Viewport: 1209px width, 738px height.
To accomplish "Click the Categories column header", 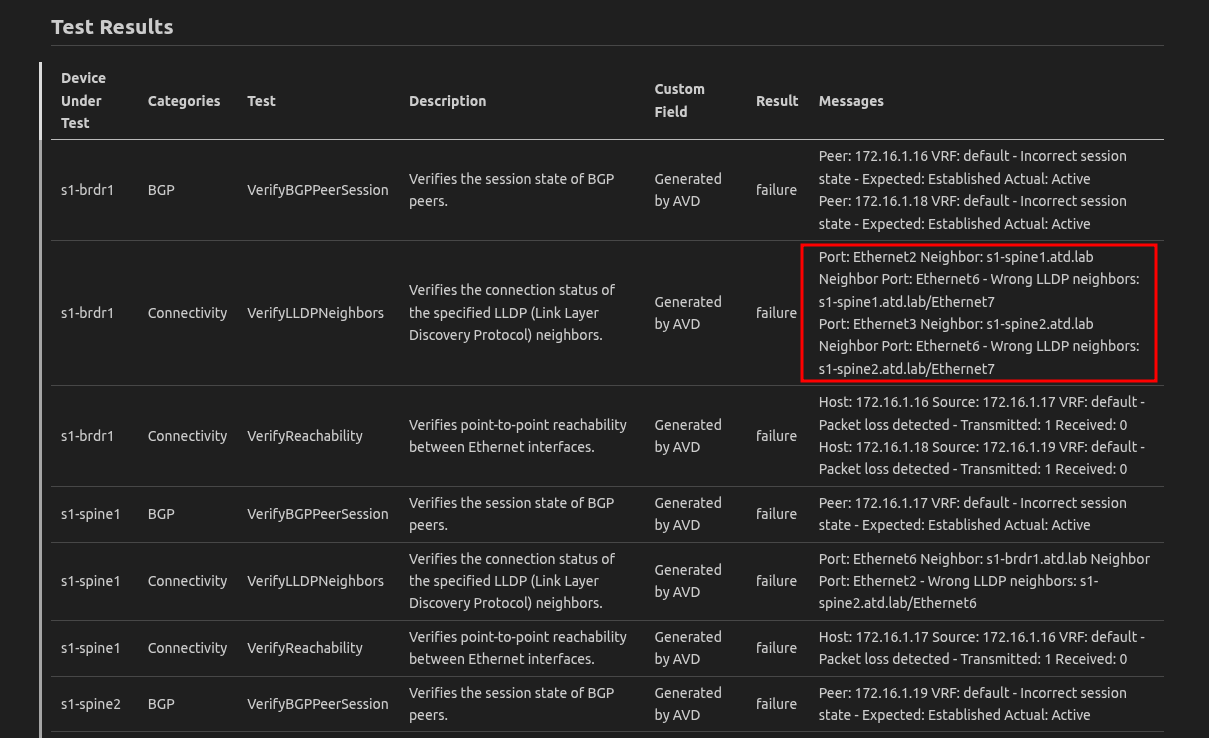I will [184, 101].
